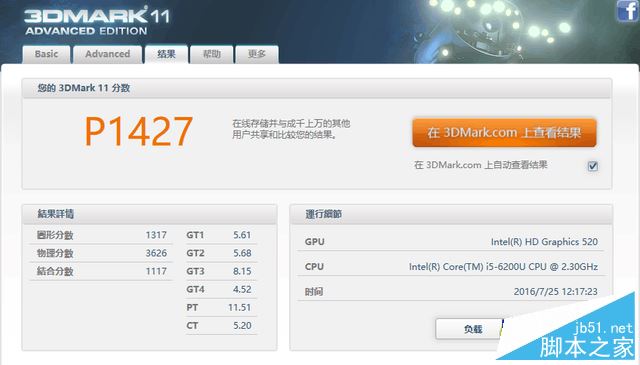The image size is (640, 365).
Task: Switch to the Basic tab
Action: pyautogui.click(x=46, y=54)
